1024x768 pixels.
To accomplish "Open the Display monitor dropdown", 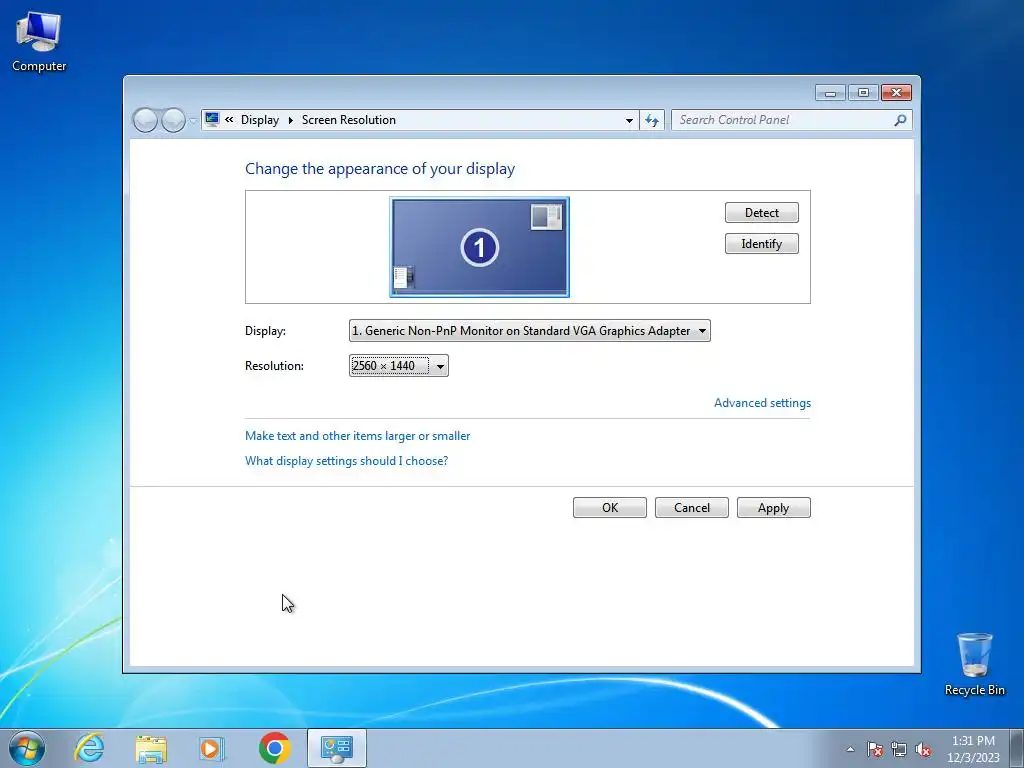I will click(530, 330).
